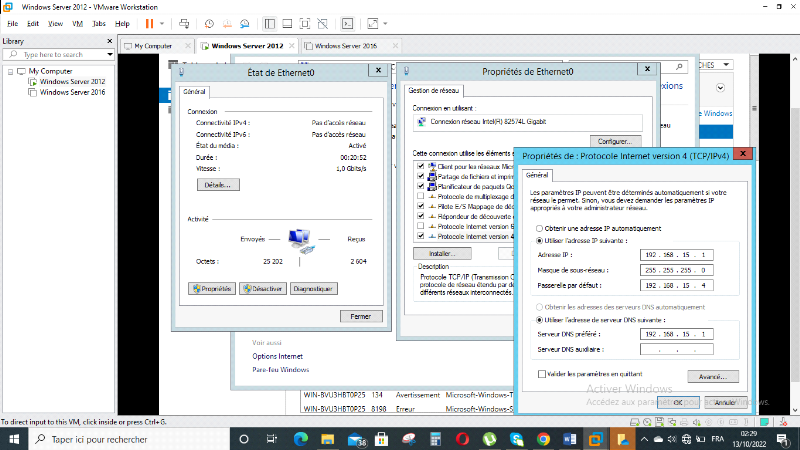Click the VMware suspend (pause) button
Image resolution: width=800 pixels, height=450 pixels.
(x=149, y=22)
